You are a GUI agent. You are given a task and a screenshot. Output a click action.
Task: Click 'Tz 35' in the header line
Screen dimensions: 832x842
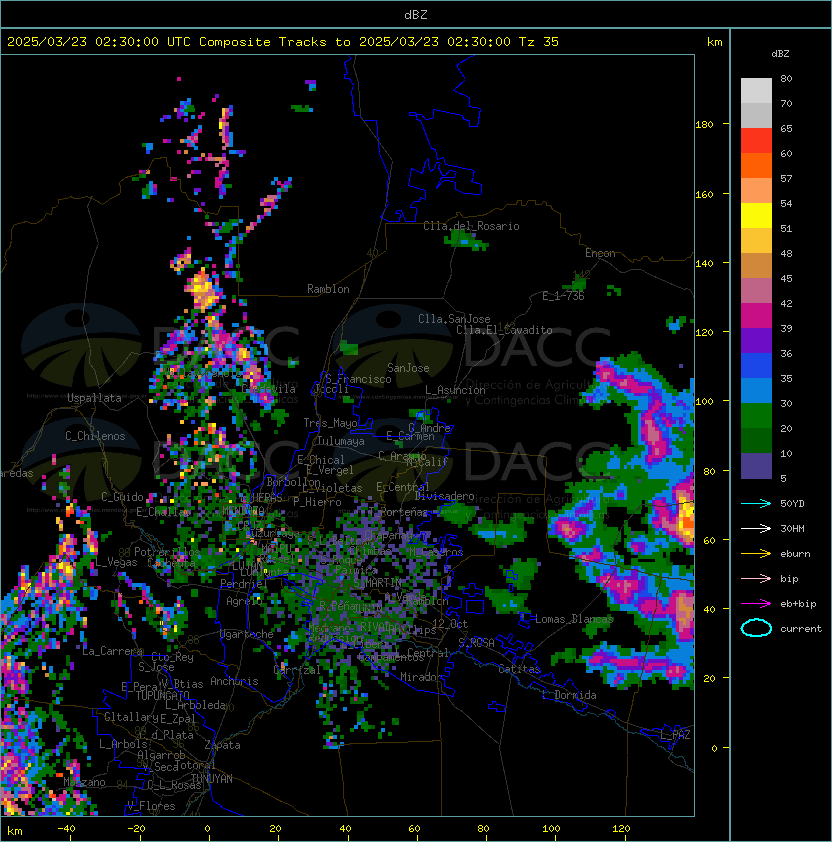pyautogui.click(x=539, y=42)
